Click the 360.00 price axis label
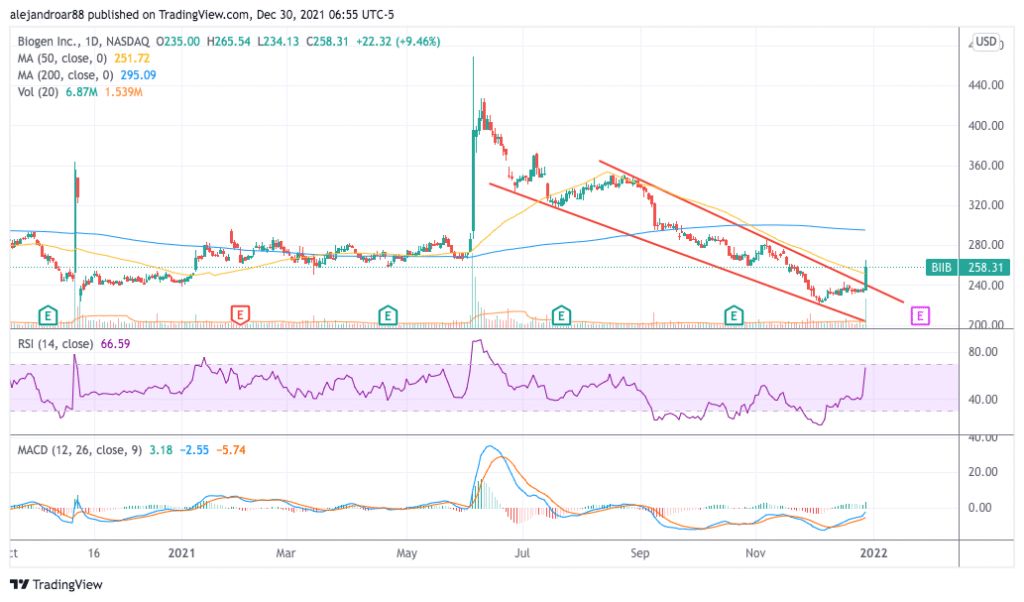The image size is (1024, 602). 986,165
